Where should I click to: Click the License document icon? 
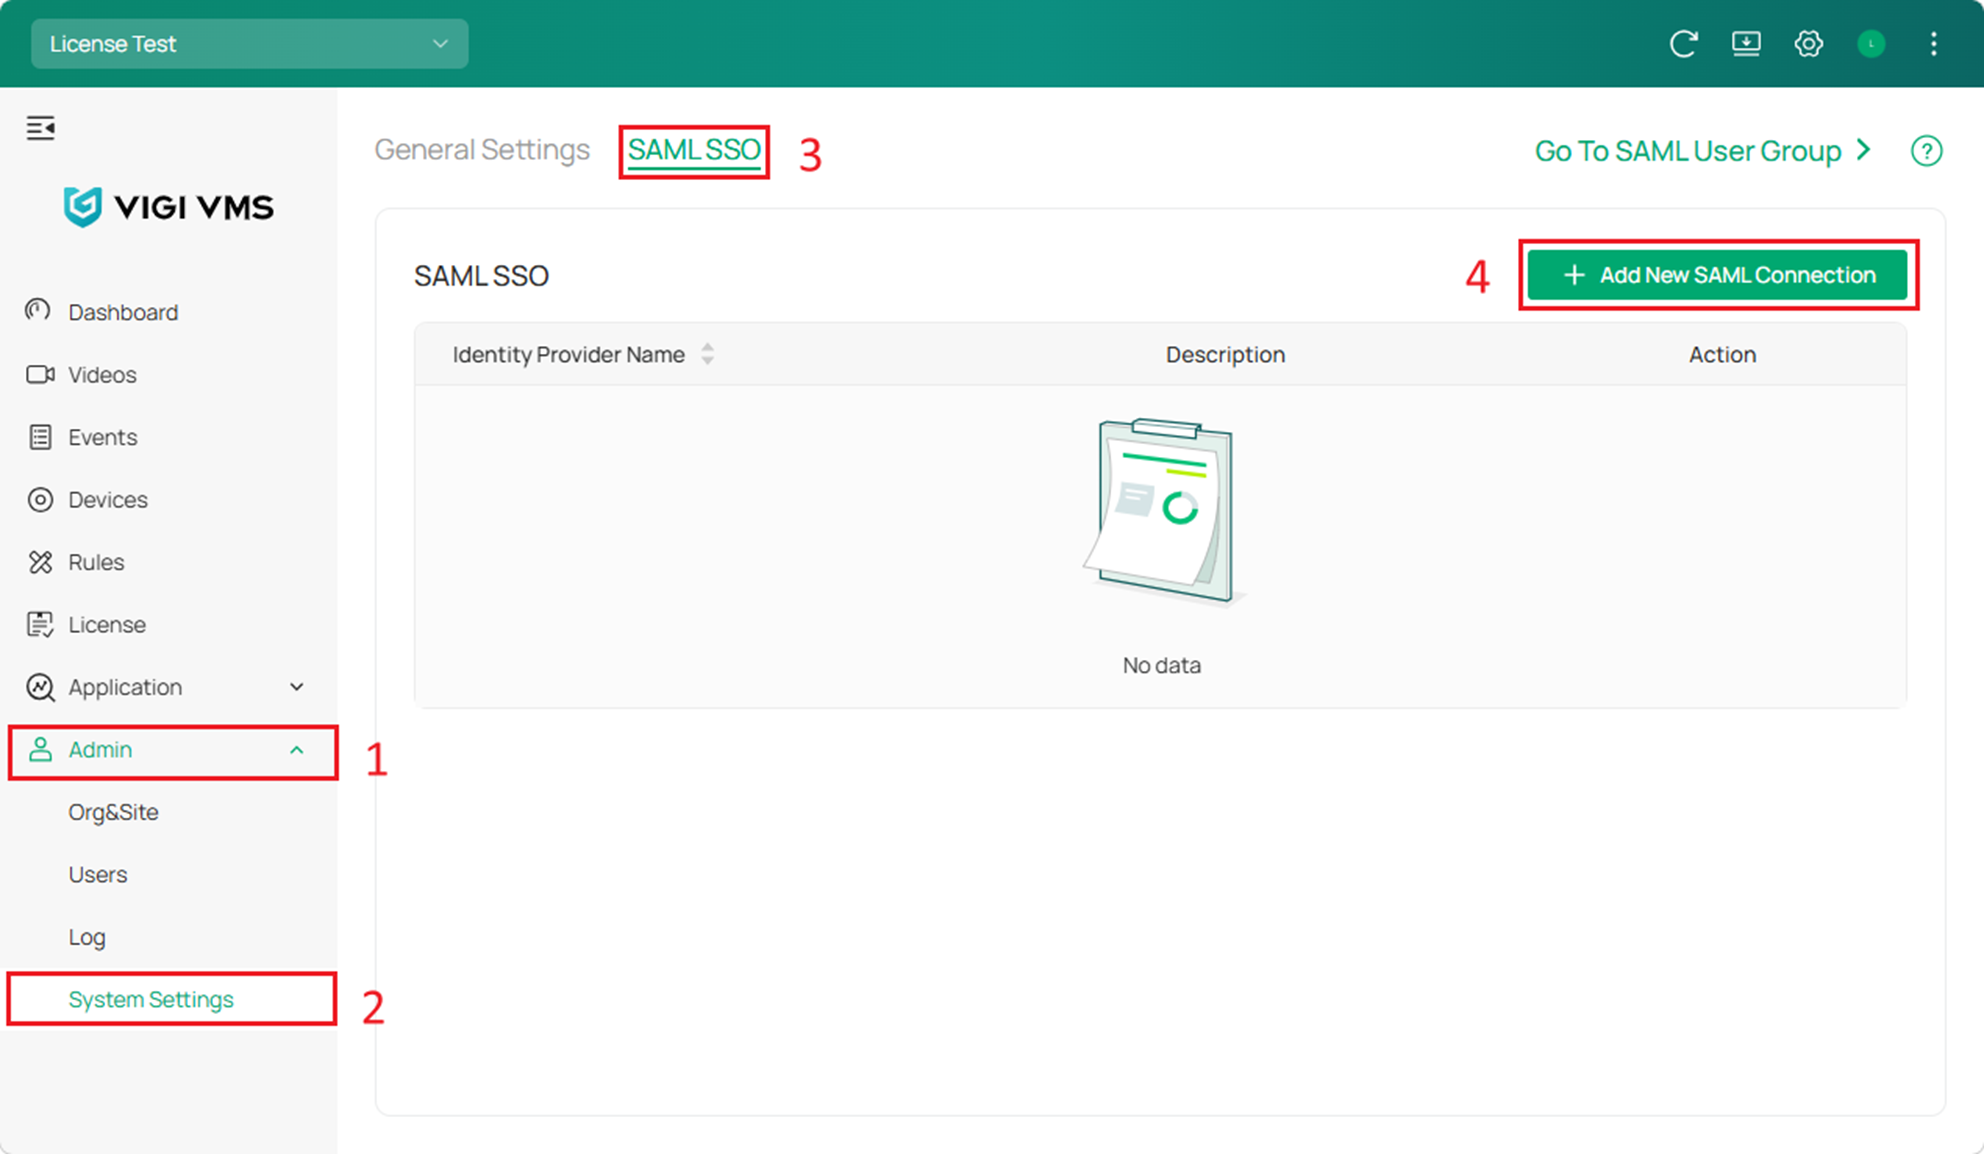tap(40, 624)
